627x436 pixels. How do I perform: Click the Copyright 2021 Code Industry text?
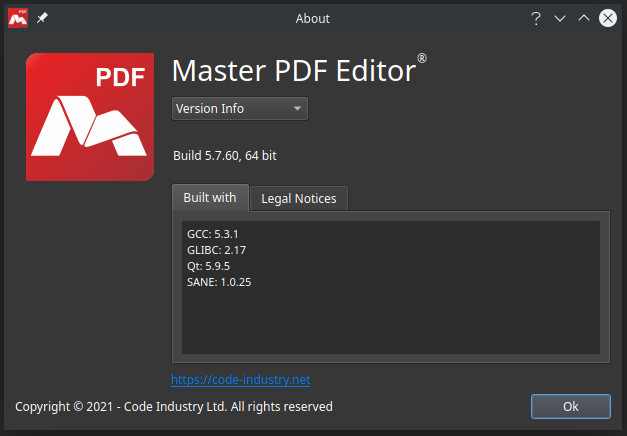pos(174,407)
